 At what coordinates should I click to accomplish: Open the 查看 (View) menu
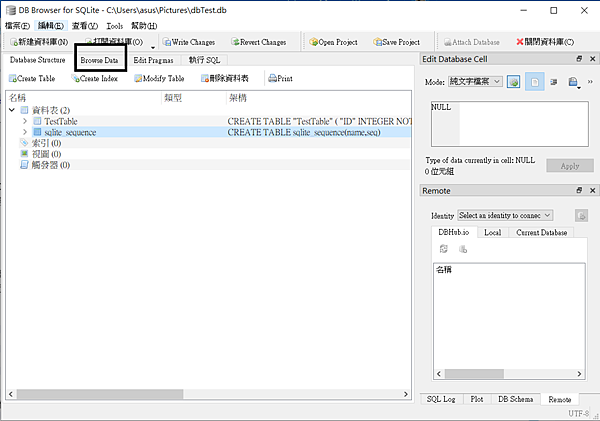(x=85, y=26)
